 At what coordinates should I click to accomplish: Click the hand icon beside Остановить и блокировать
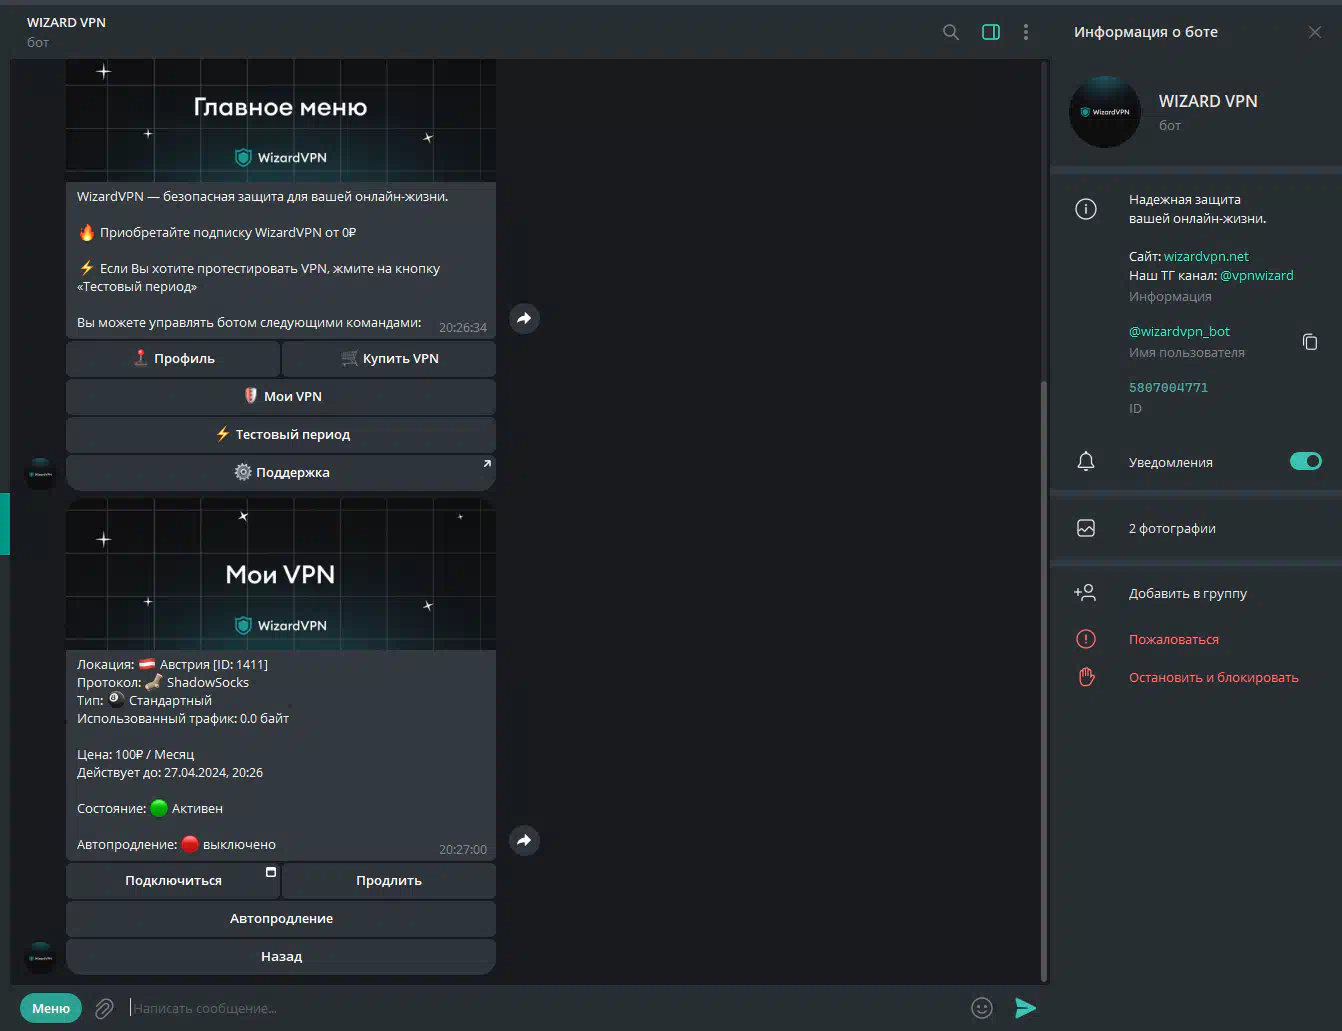1086,677
